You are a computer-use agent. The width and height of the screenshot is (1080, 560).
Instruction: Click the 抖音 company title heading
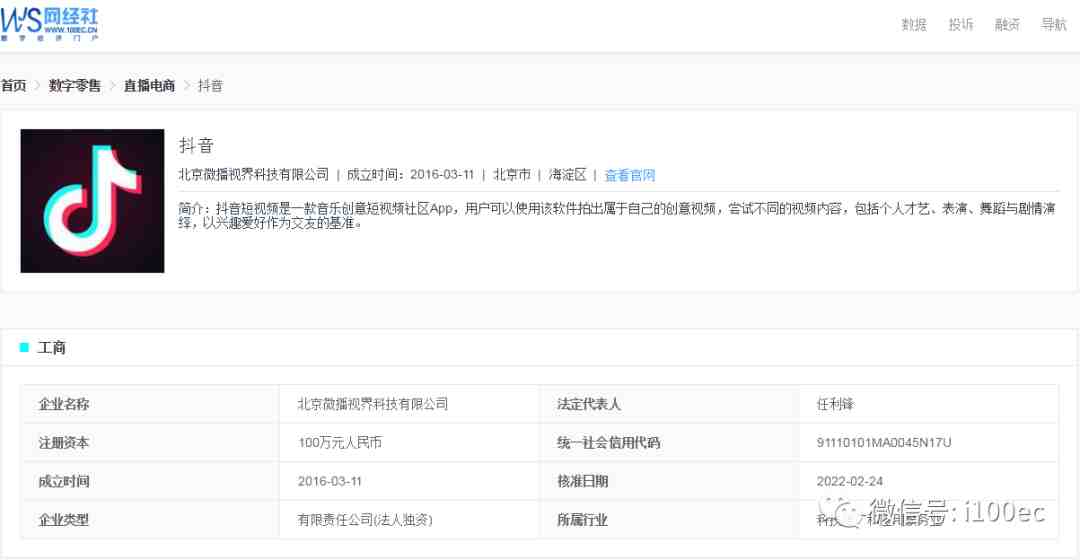tap(196, 145)
